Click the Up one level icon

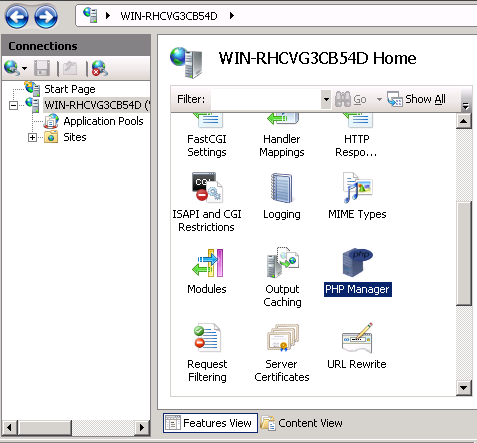pos(70,68)
